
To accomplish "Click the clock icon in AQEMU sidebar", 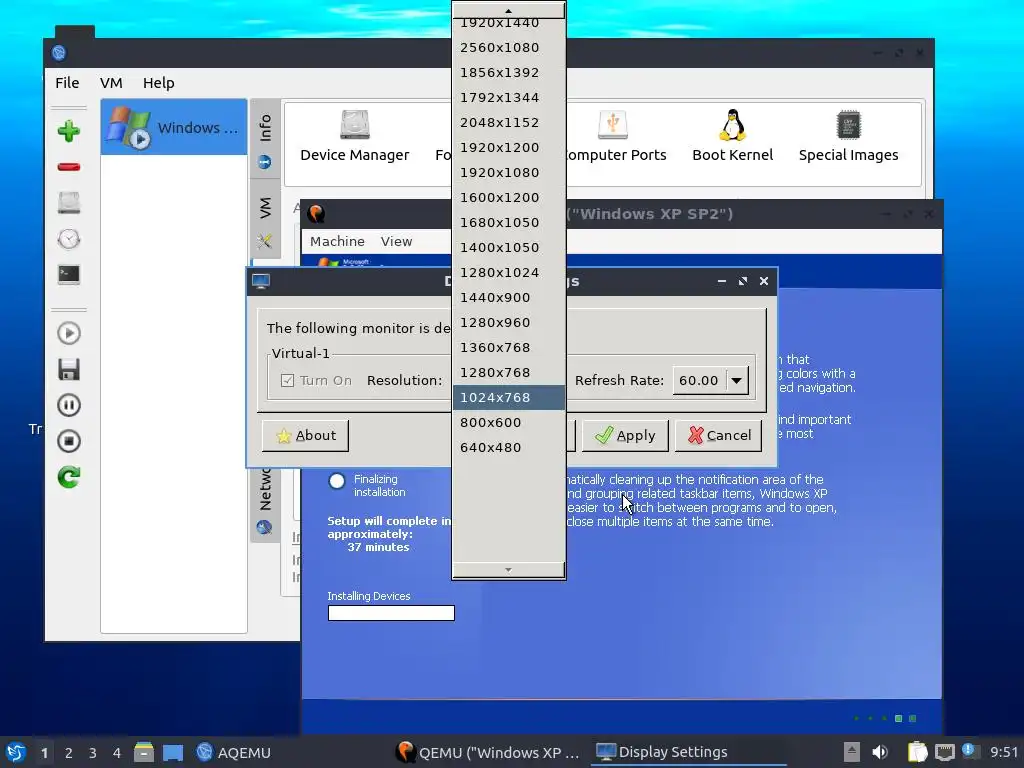I will click(x=69, y=239).
